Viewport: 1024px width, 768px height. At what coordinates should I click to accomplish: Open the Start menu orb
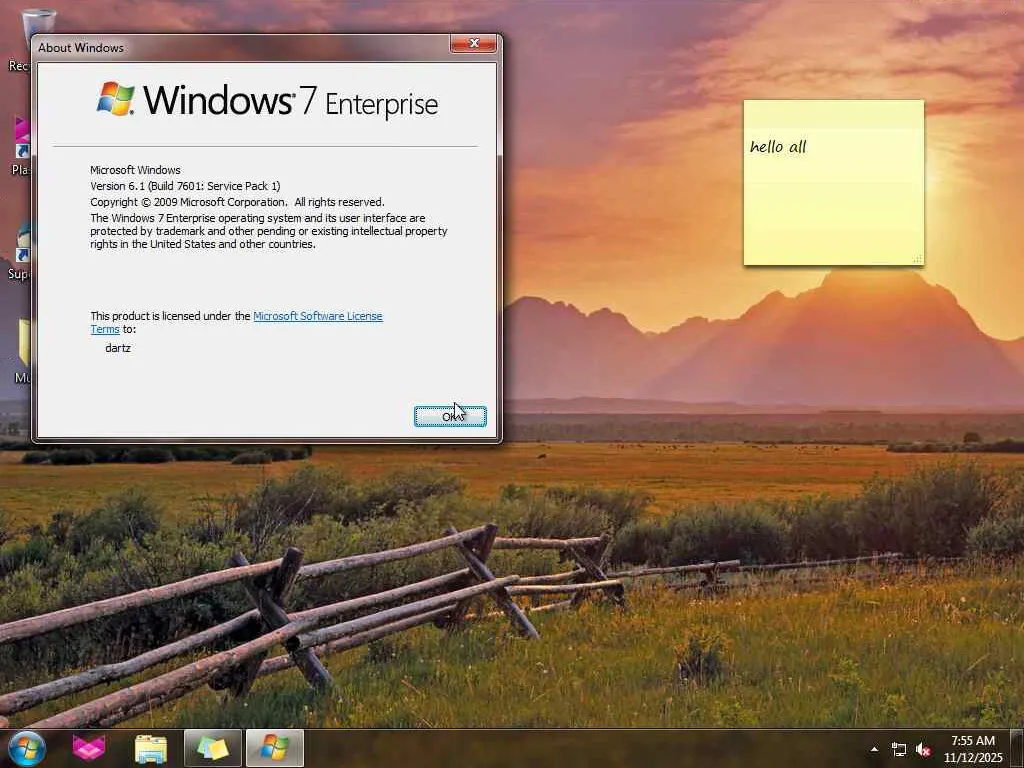coord(27,748)
